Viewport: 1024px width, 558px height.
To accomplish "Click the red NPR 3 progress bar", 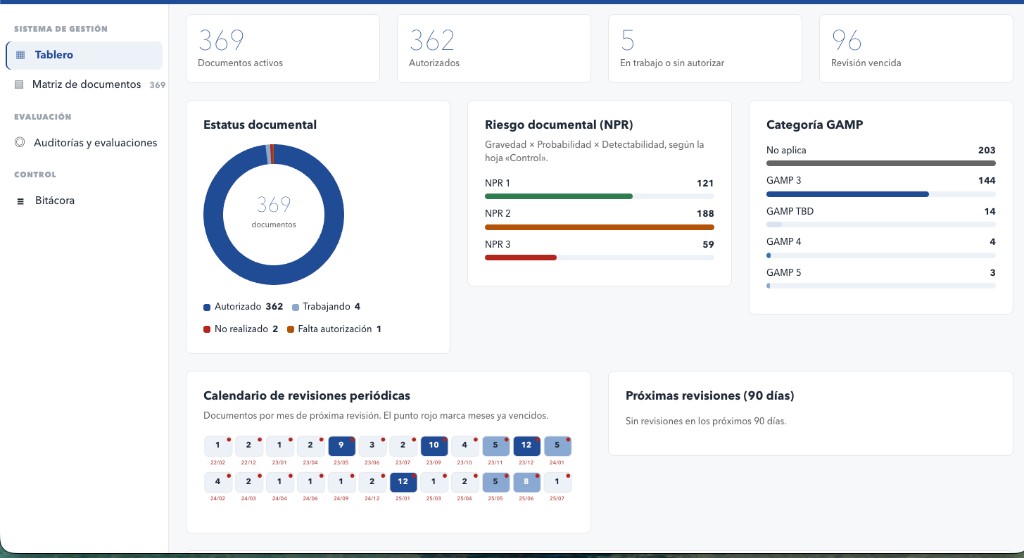I will coord(520,257).
